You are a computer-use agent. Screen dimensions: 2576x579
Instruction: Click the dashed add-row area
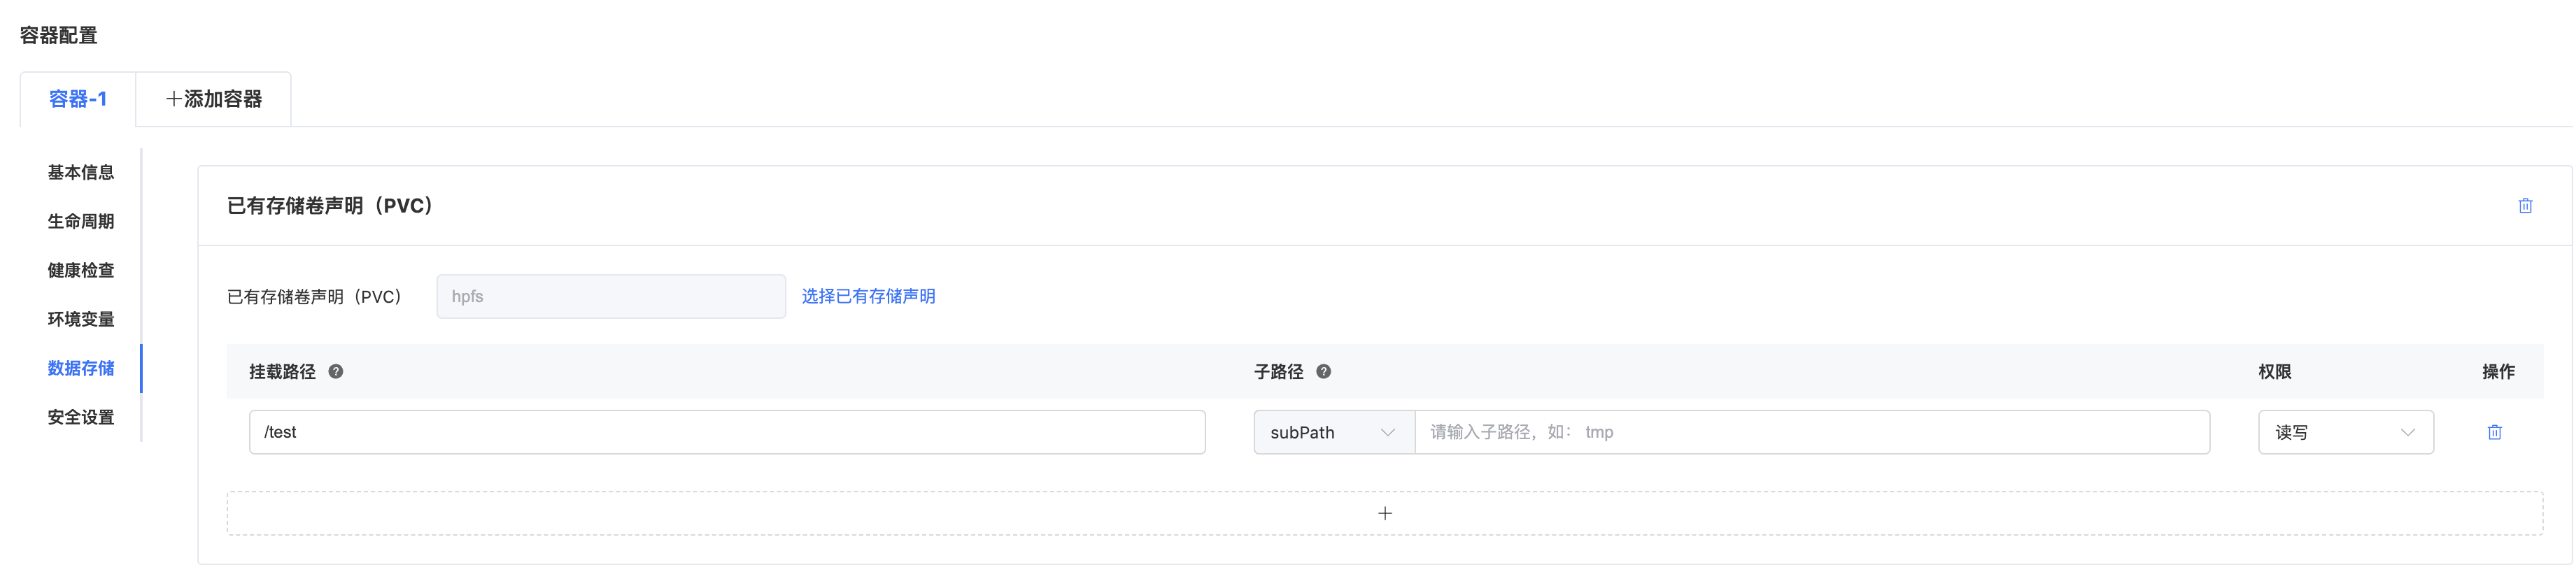800,513
